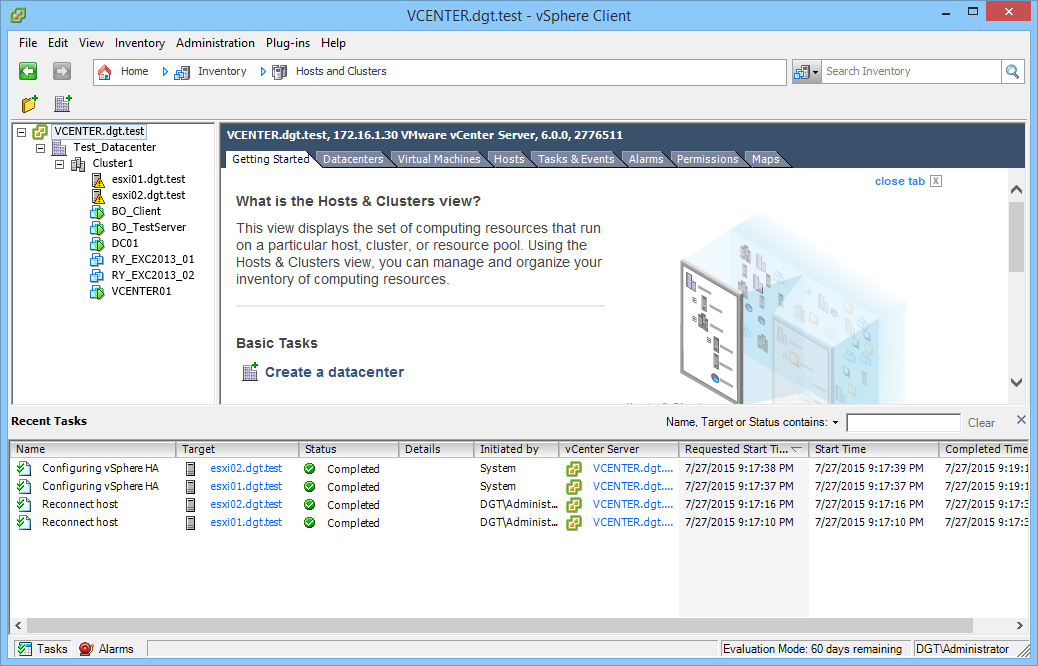Click the Inventory navigation icon in the address bar
This screenshot has width=1038, height=666.
[x=182, y=72]
